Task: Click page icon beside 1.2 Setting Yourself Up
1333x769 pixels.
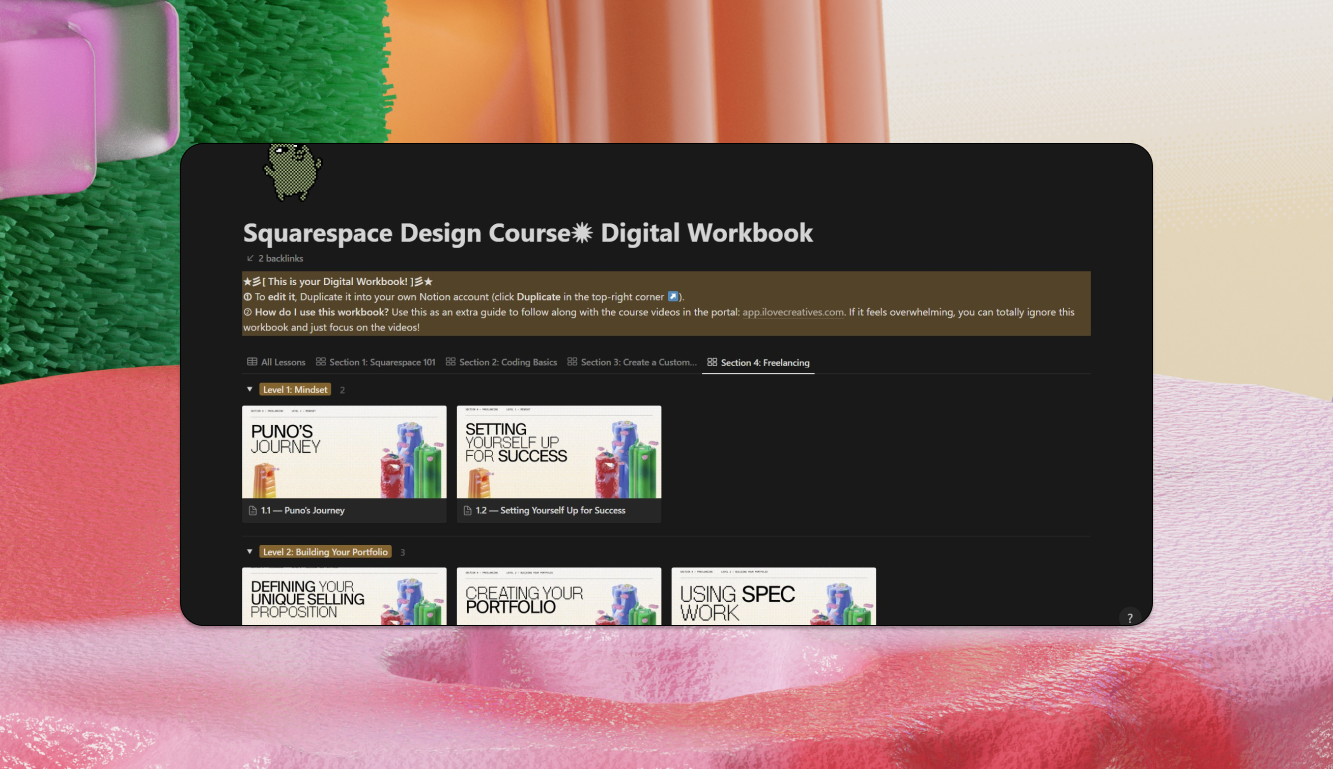Action: (468, 510)
